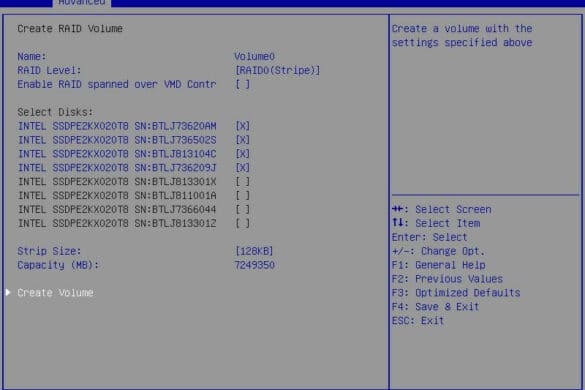Select disk row SN:BTLJ813104C

click(x=117, y=154)
